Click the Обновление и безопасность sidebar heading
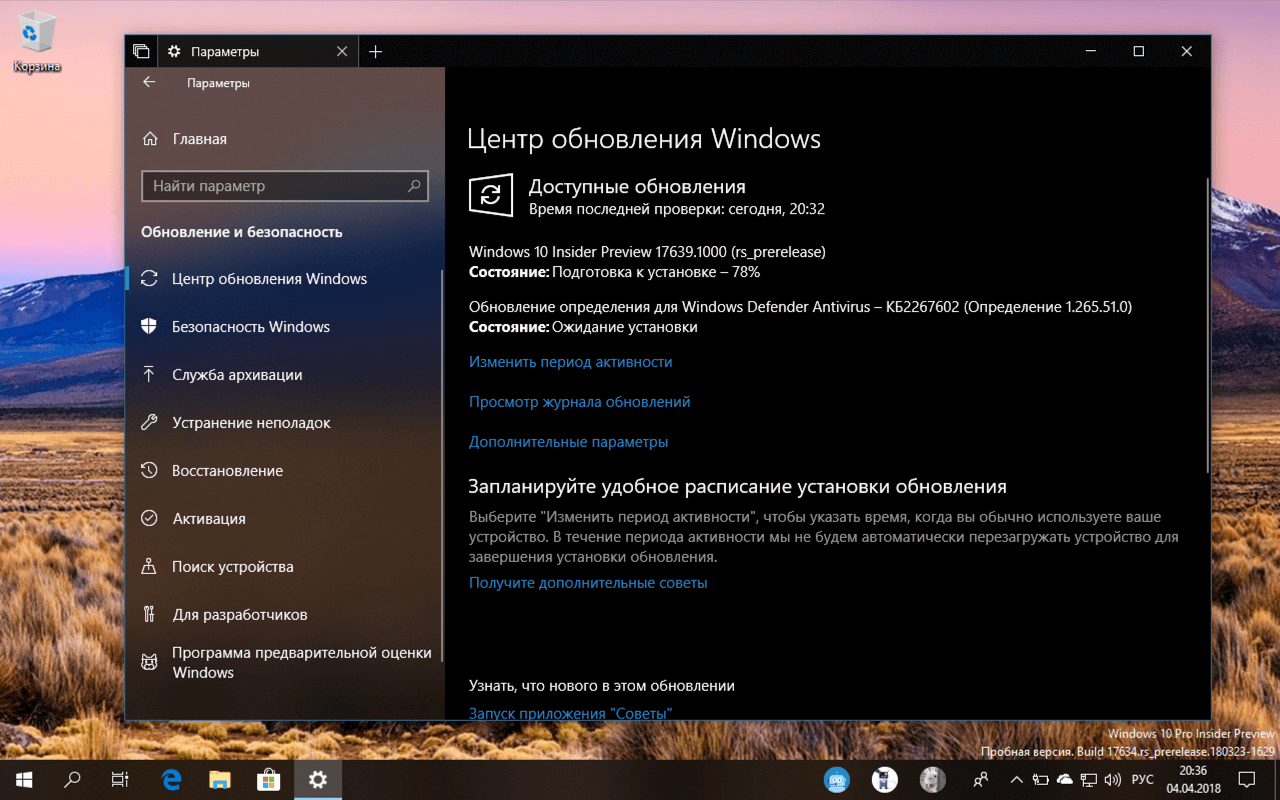The width and height of the screenshot is (1280, 800). pos(242,232)
